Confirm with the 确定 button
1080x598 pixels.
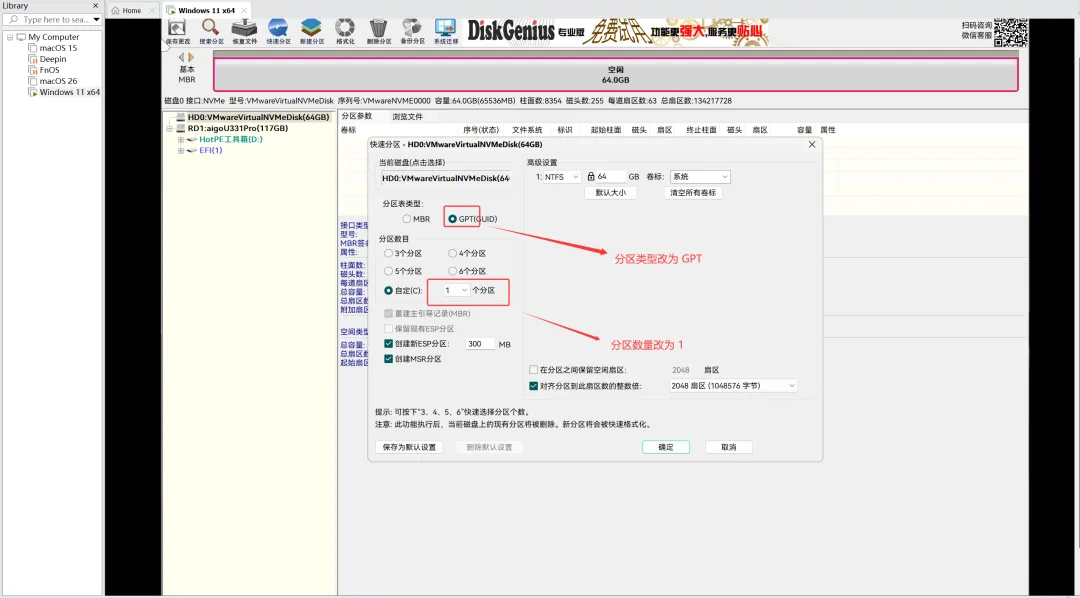click(x=666, y=447)
